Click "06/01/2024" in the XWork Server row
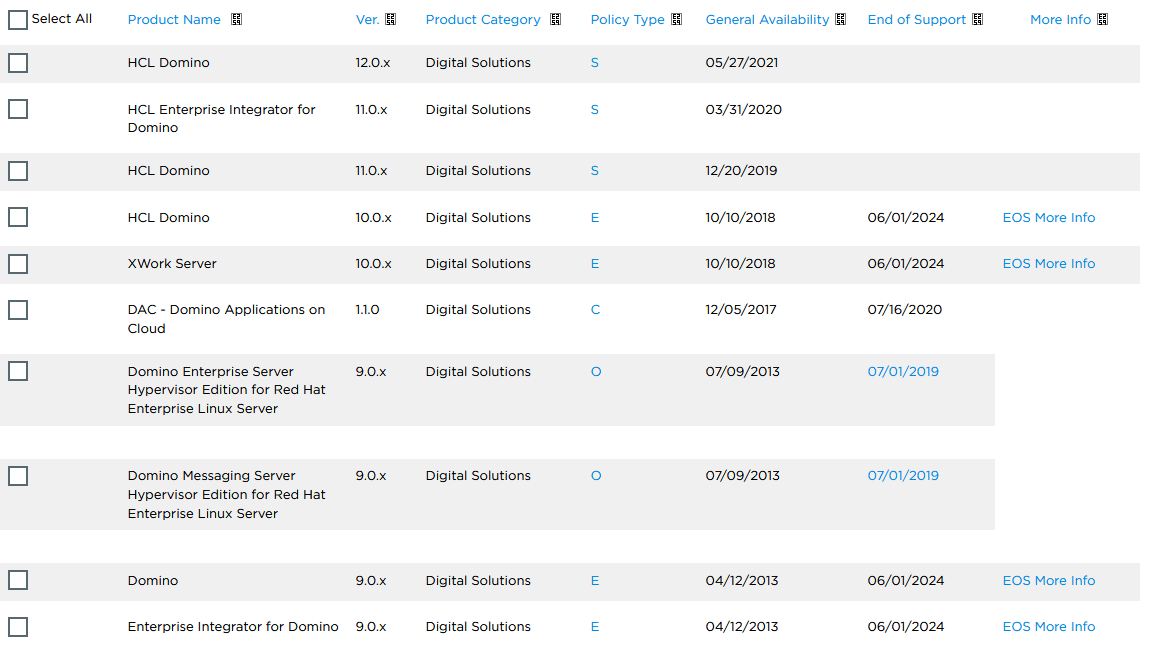 [x=906, y=264]
